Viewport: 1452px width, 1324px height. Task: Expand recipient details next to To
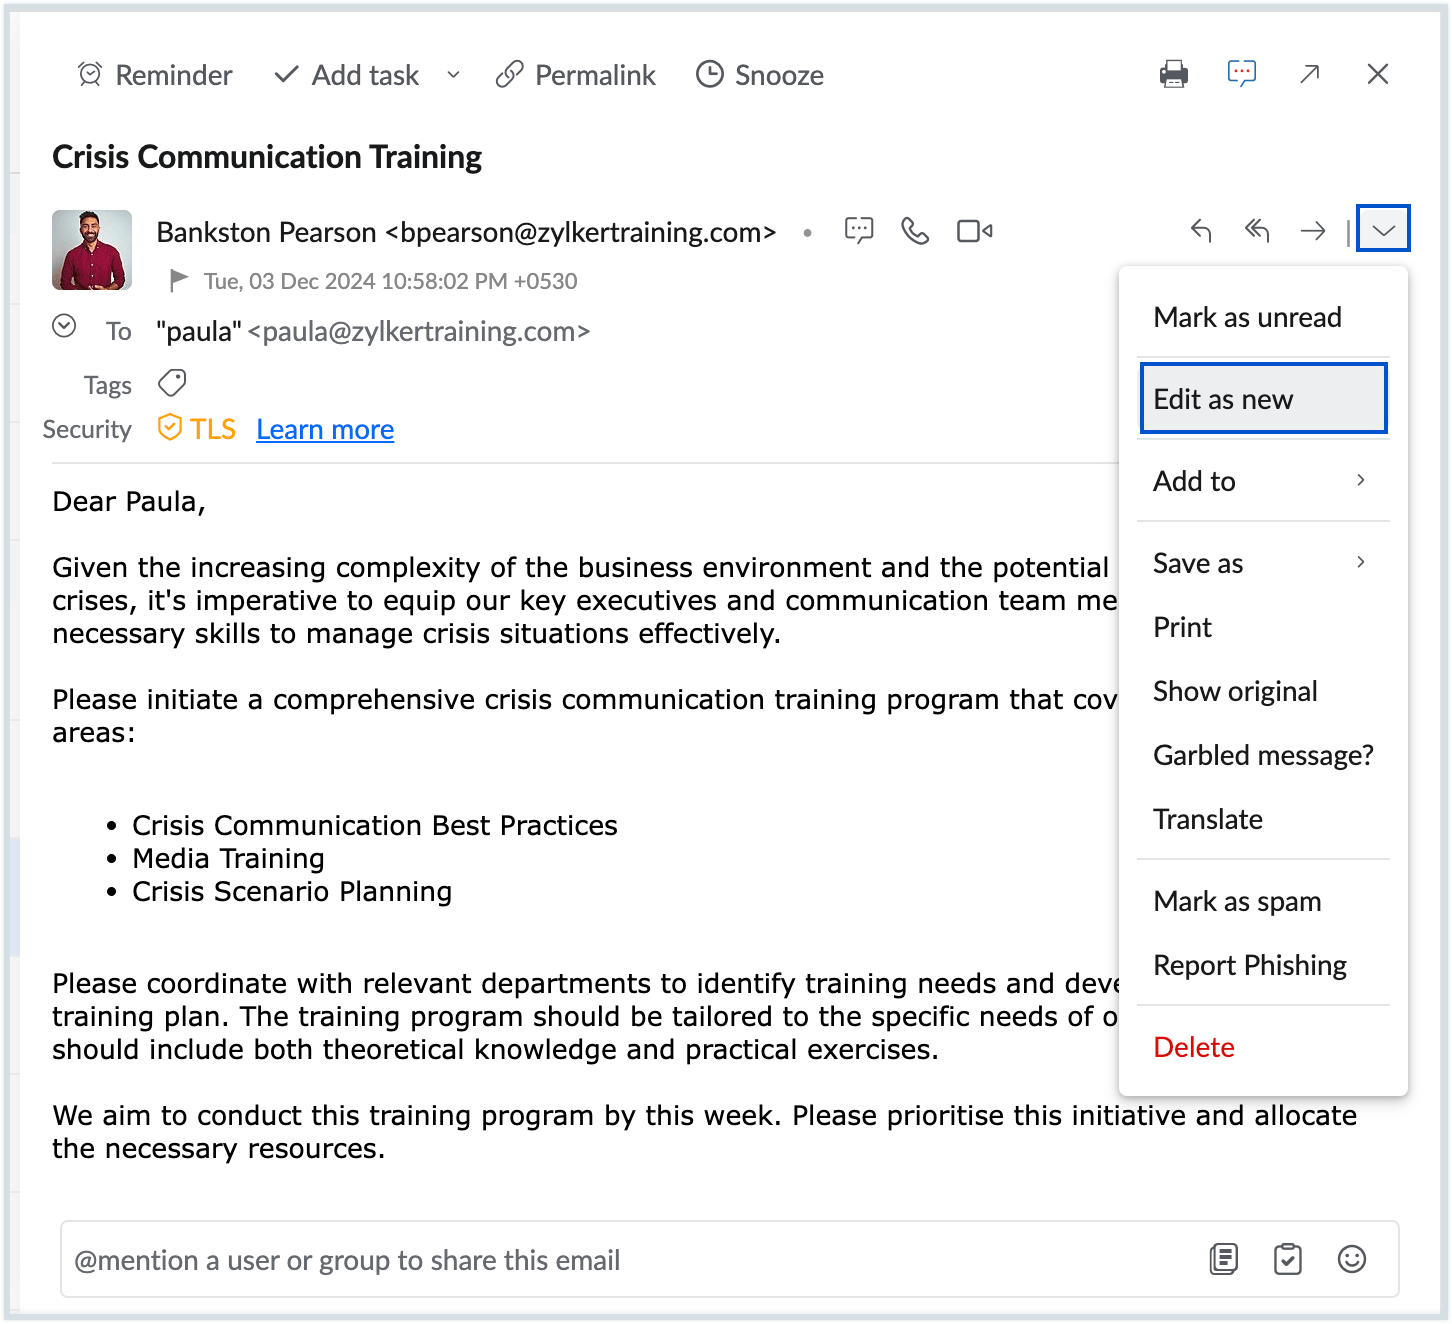pyautogui.click(x=64, y=326)
